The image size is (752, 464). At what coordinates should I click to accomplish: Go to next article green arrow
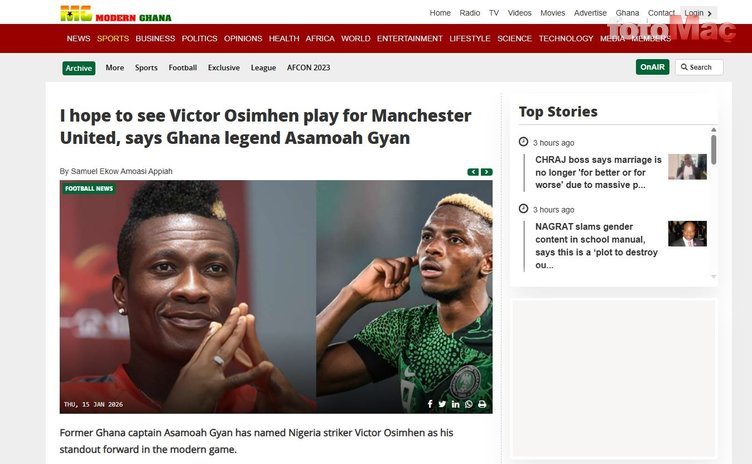[487, 172]
